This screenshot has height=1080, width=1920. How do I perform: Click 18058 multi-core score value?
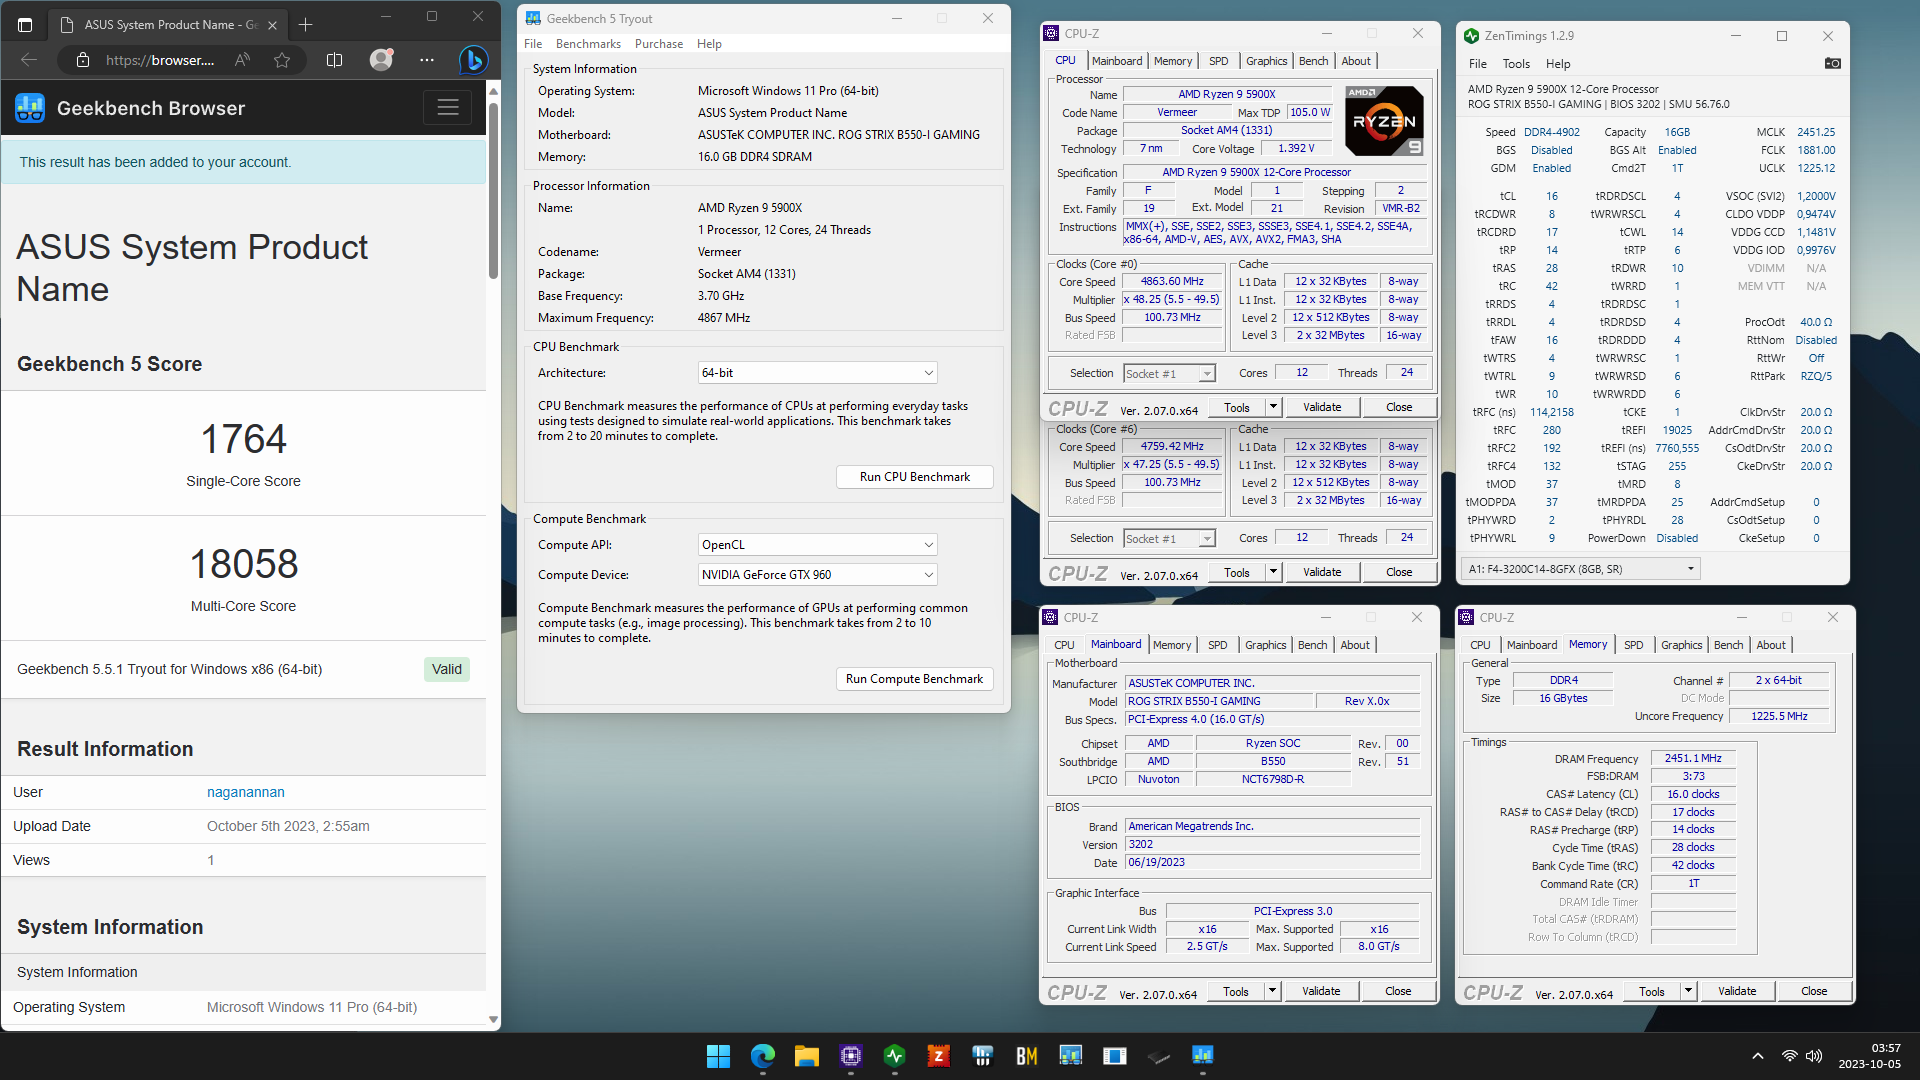coord(244,564)
